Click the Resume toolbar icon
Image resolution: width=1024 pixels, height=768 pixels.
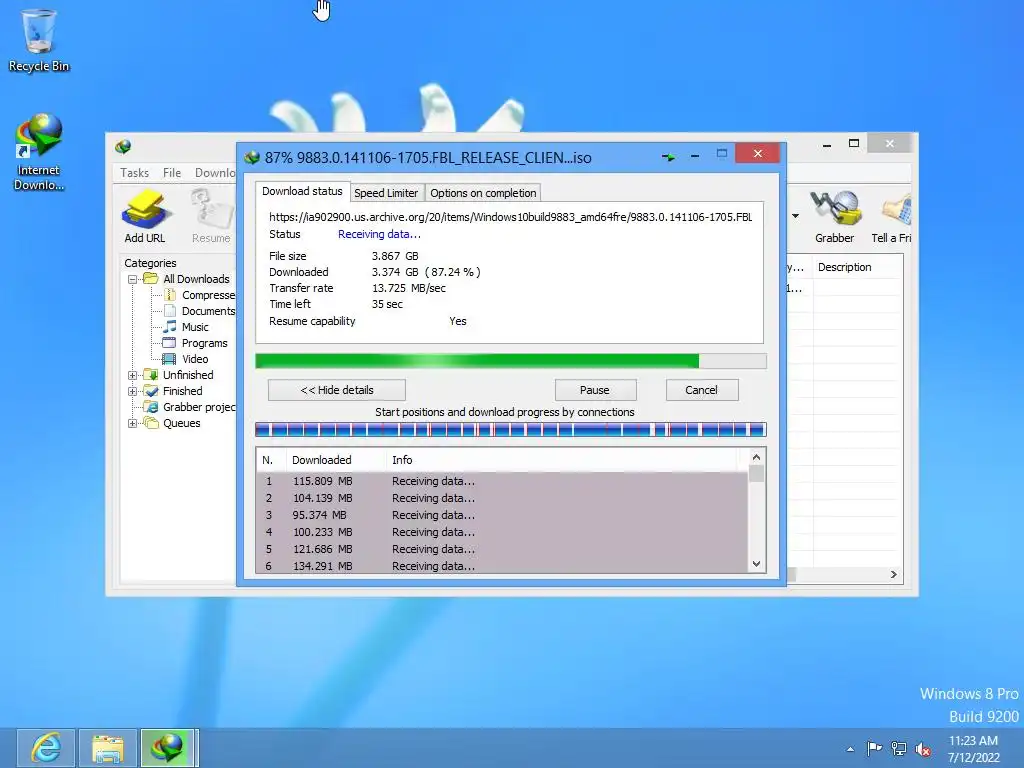click(x=211, y=217)
